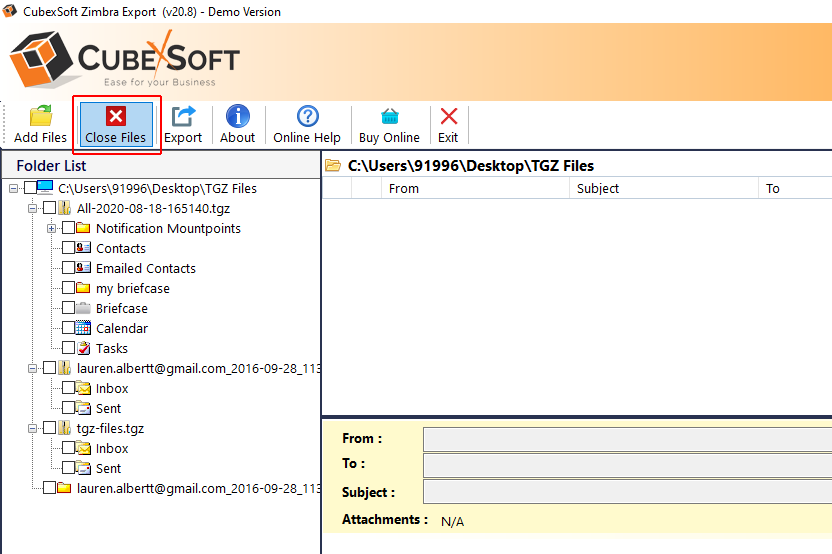
Task: Check the Inbox checkbox under tgz-files.tgz
Action: [x=68, y=448]
